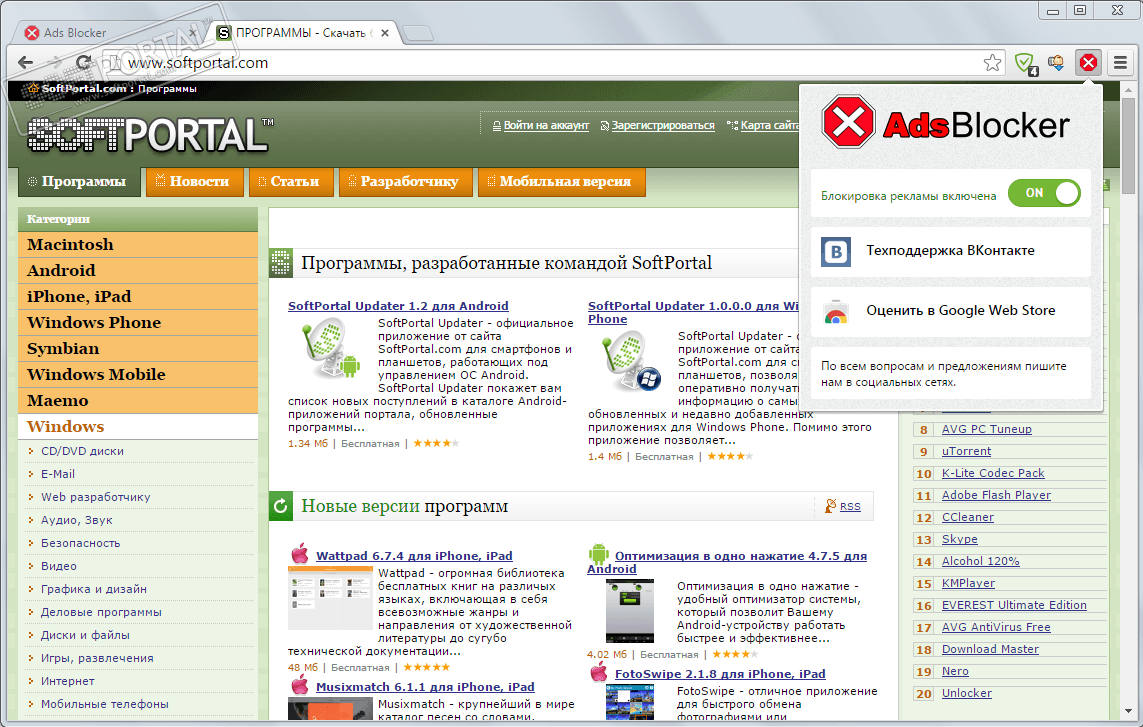Select the iPhone, iPad category
Screen dimensions: 1143x727
pos(138,297)
